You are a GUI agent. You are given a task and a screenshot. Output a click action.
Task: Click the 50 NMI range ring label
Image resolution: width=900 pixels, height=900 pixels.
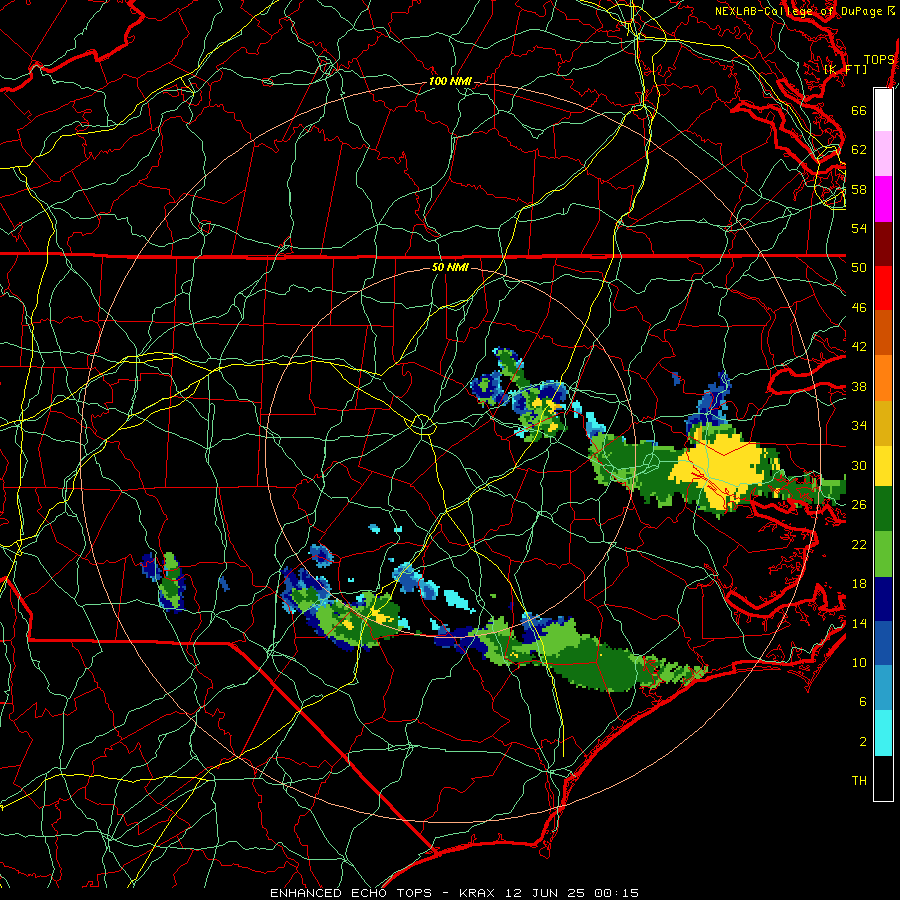tap(450, 267)
